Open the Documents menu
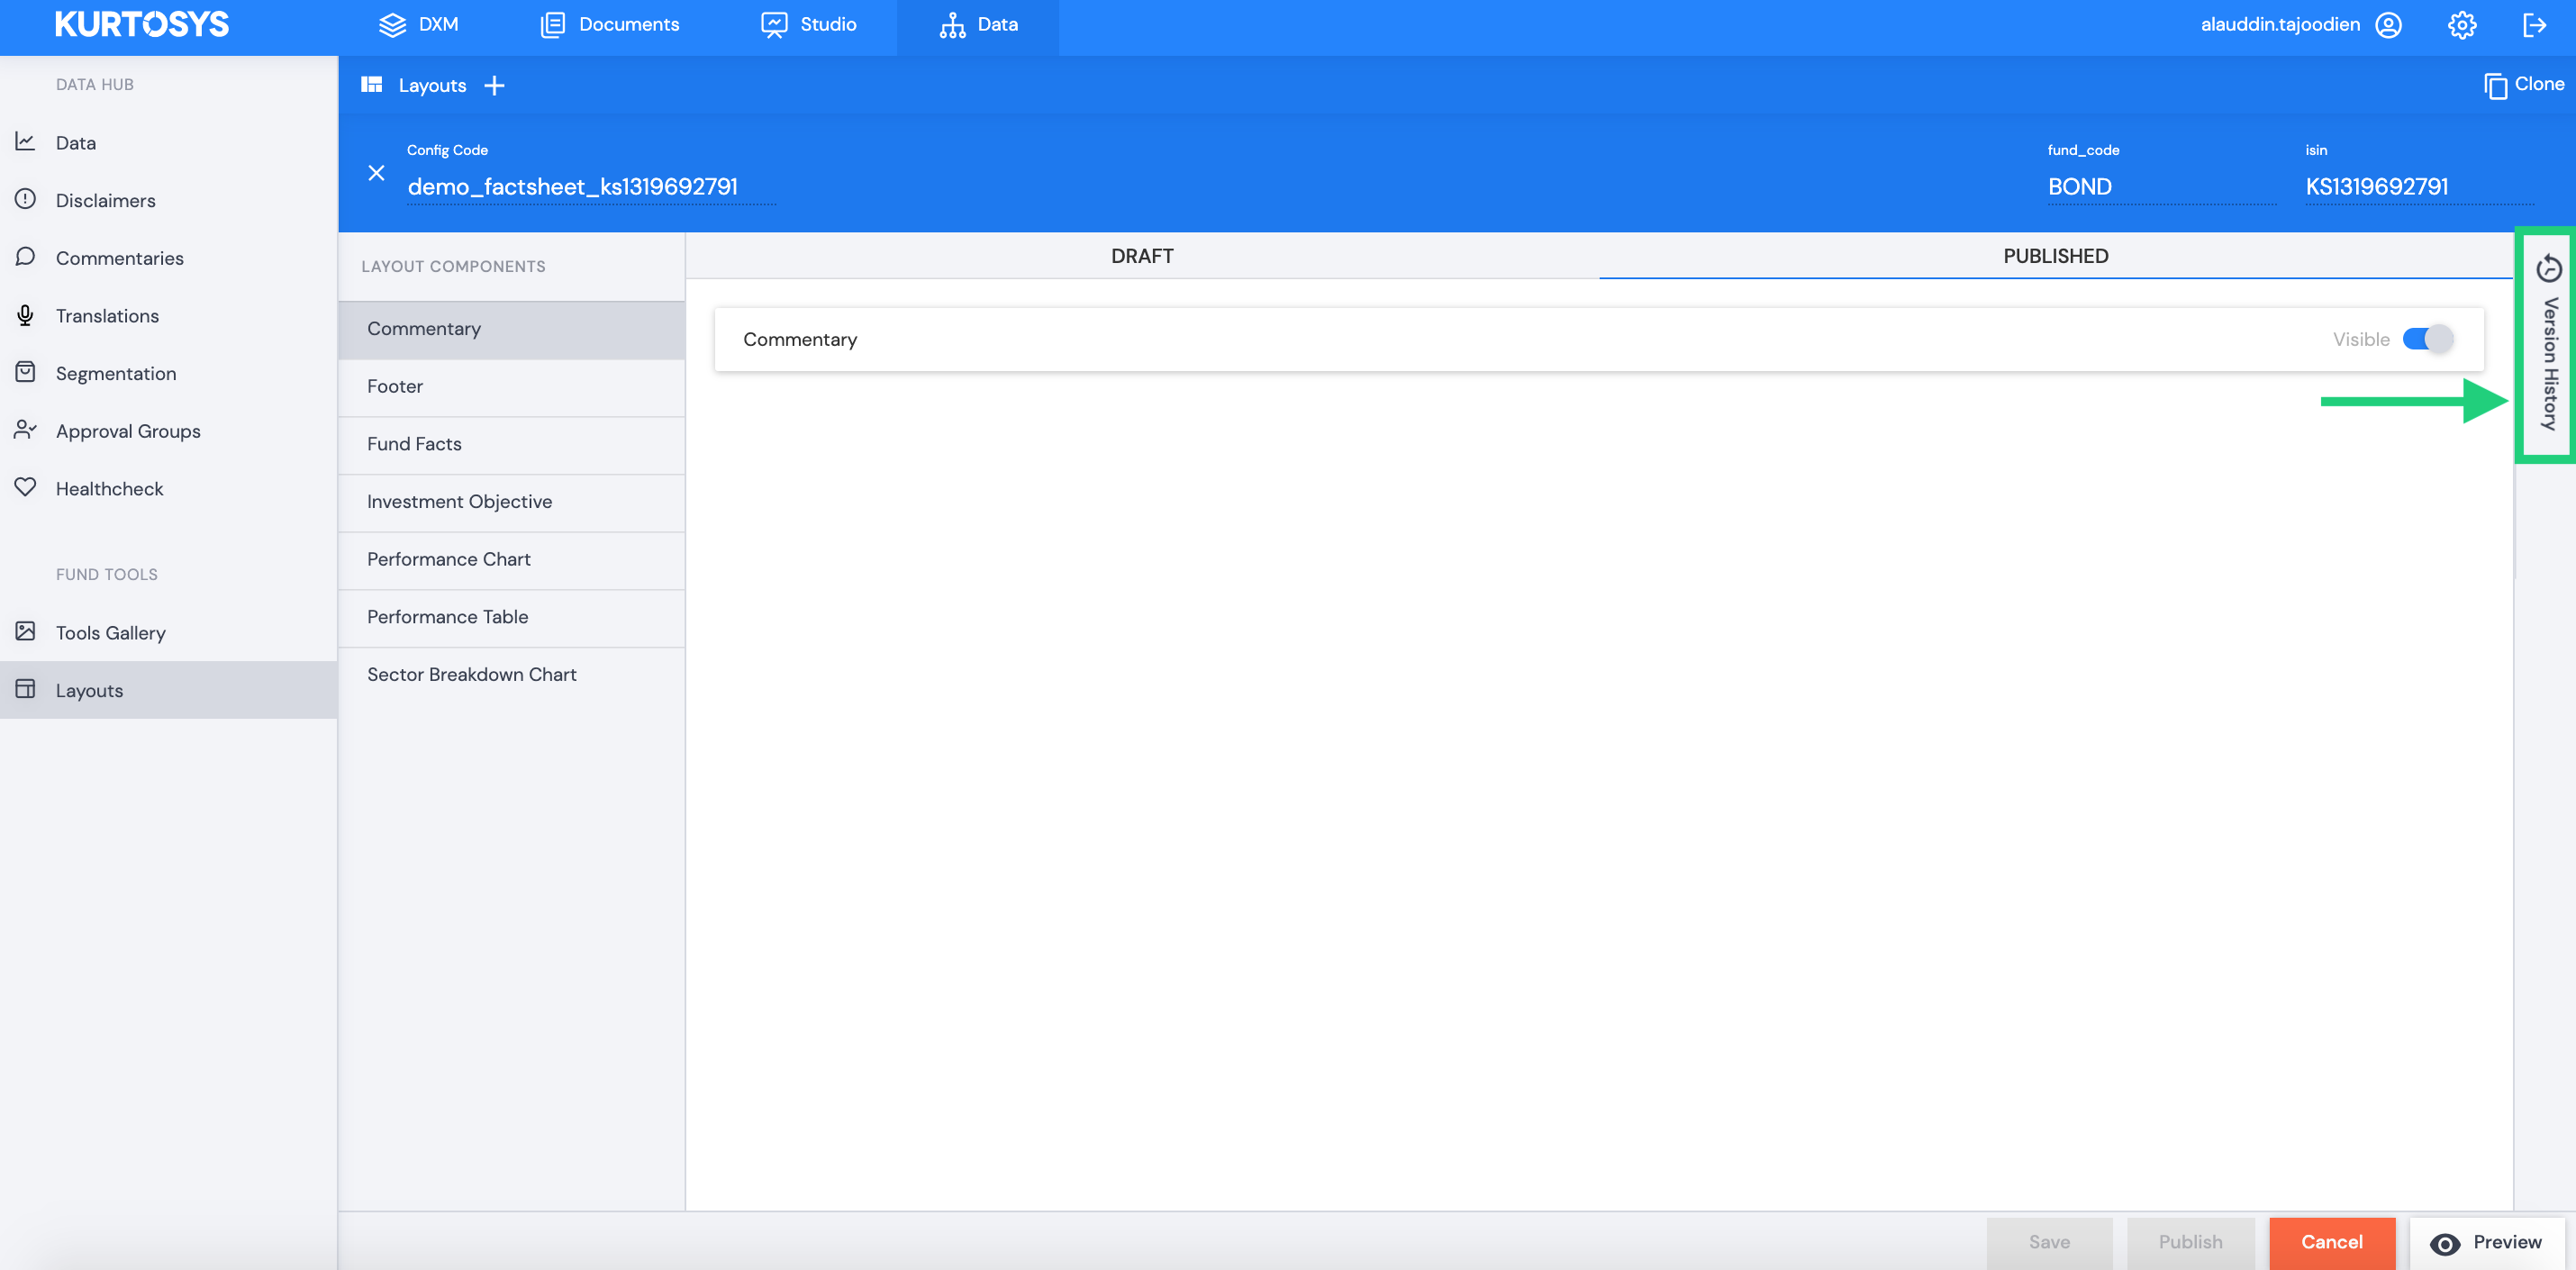Screen dimensions: 2576x1270 tap(609, 25)
